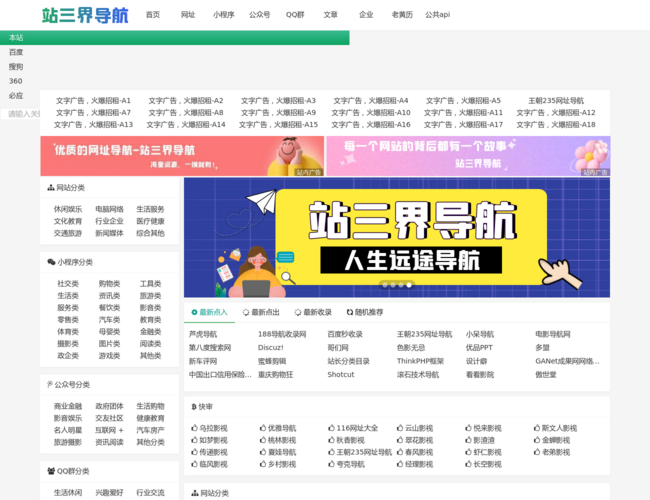This screenshot has width=650, height=500.
Task: Open 公共api in top navigation
Action: [437, 15]
